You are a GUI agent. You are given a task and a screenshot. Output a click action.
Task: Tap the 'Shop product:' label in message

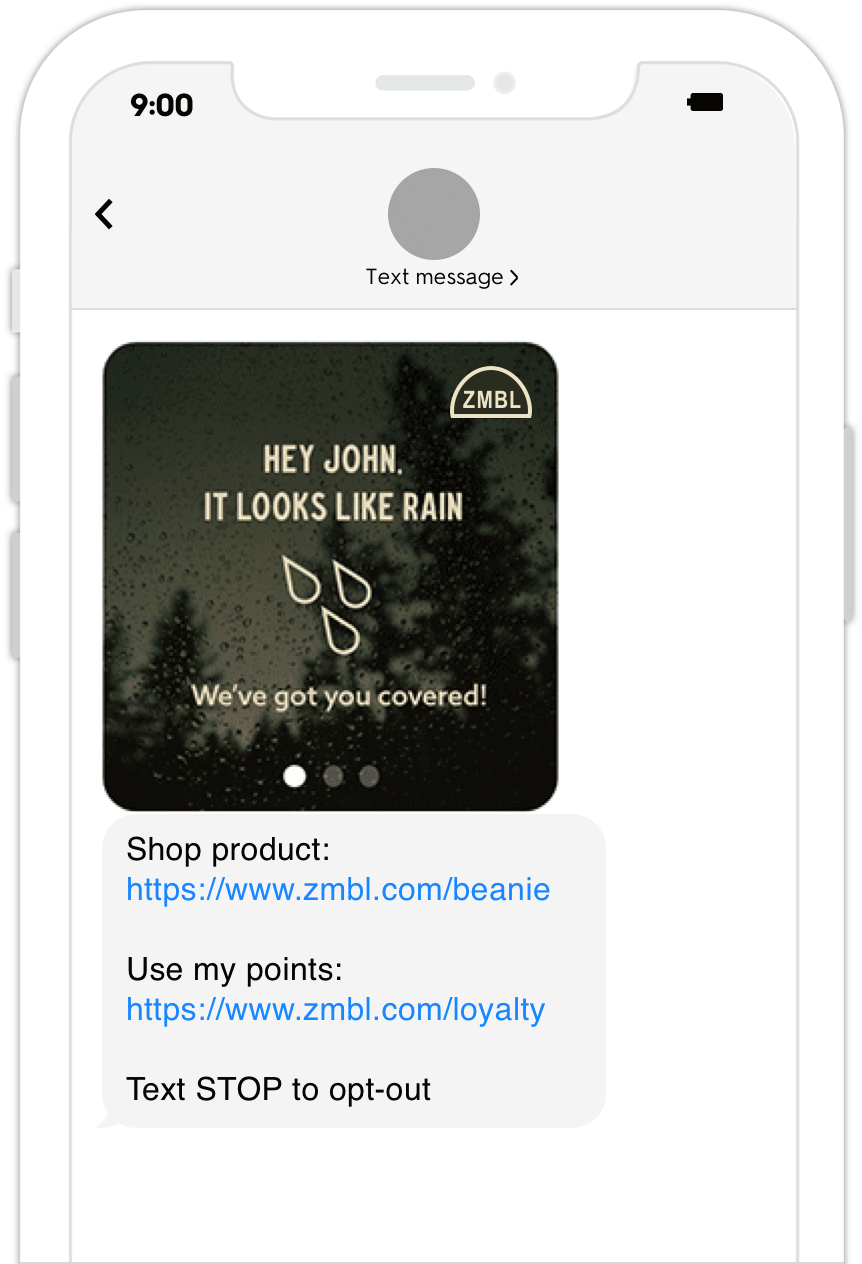(228, 850)
